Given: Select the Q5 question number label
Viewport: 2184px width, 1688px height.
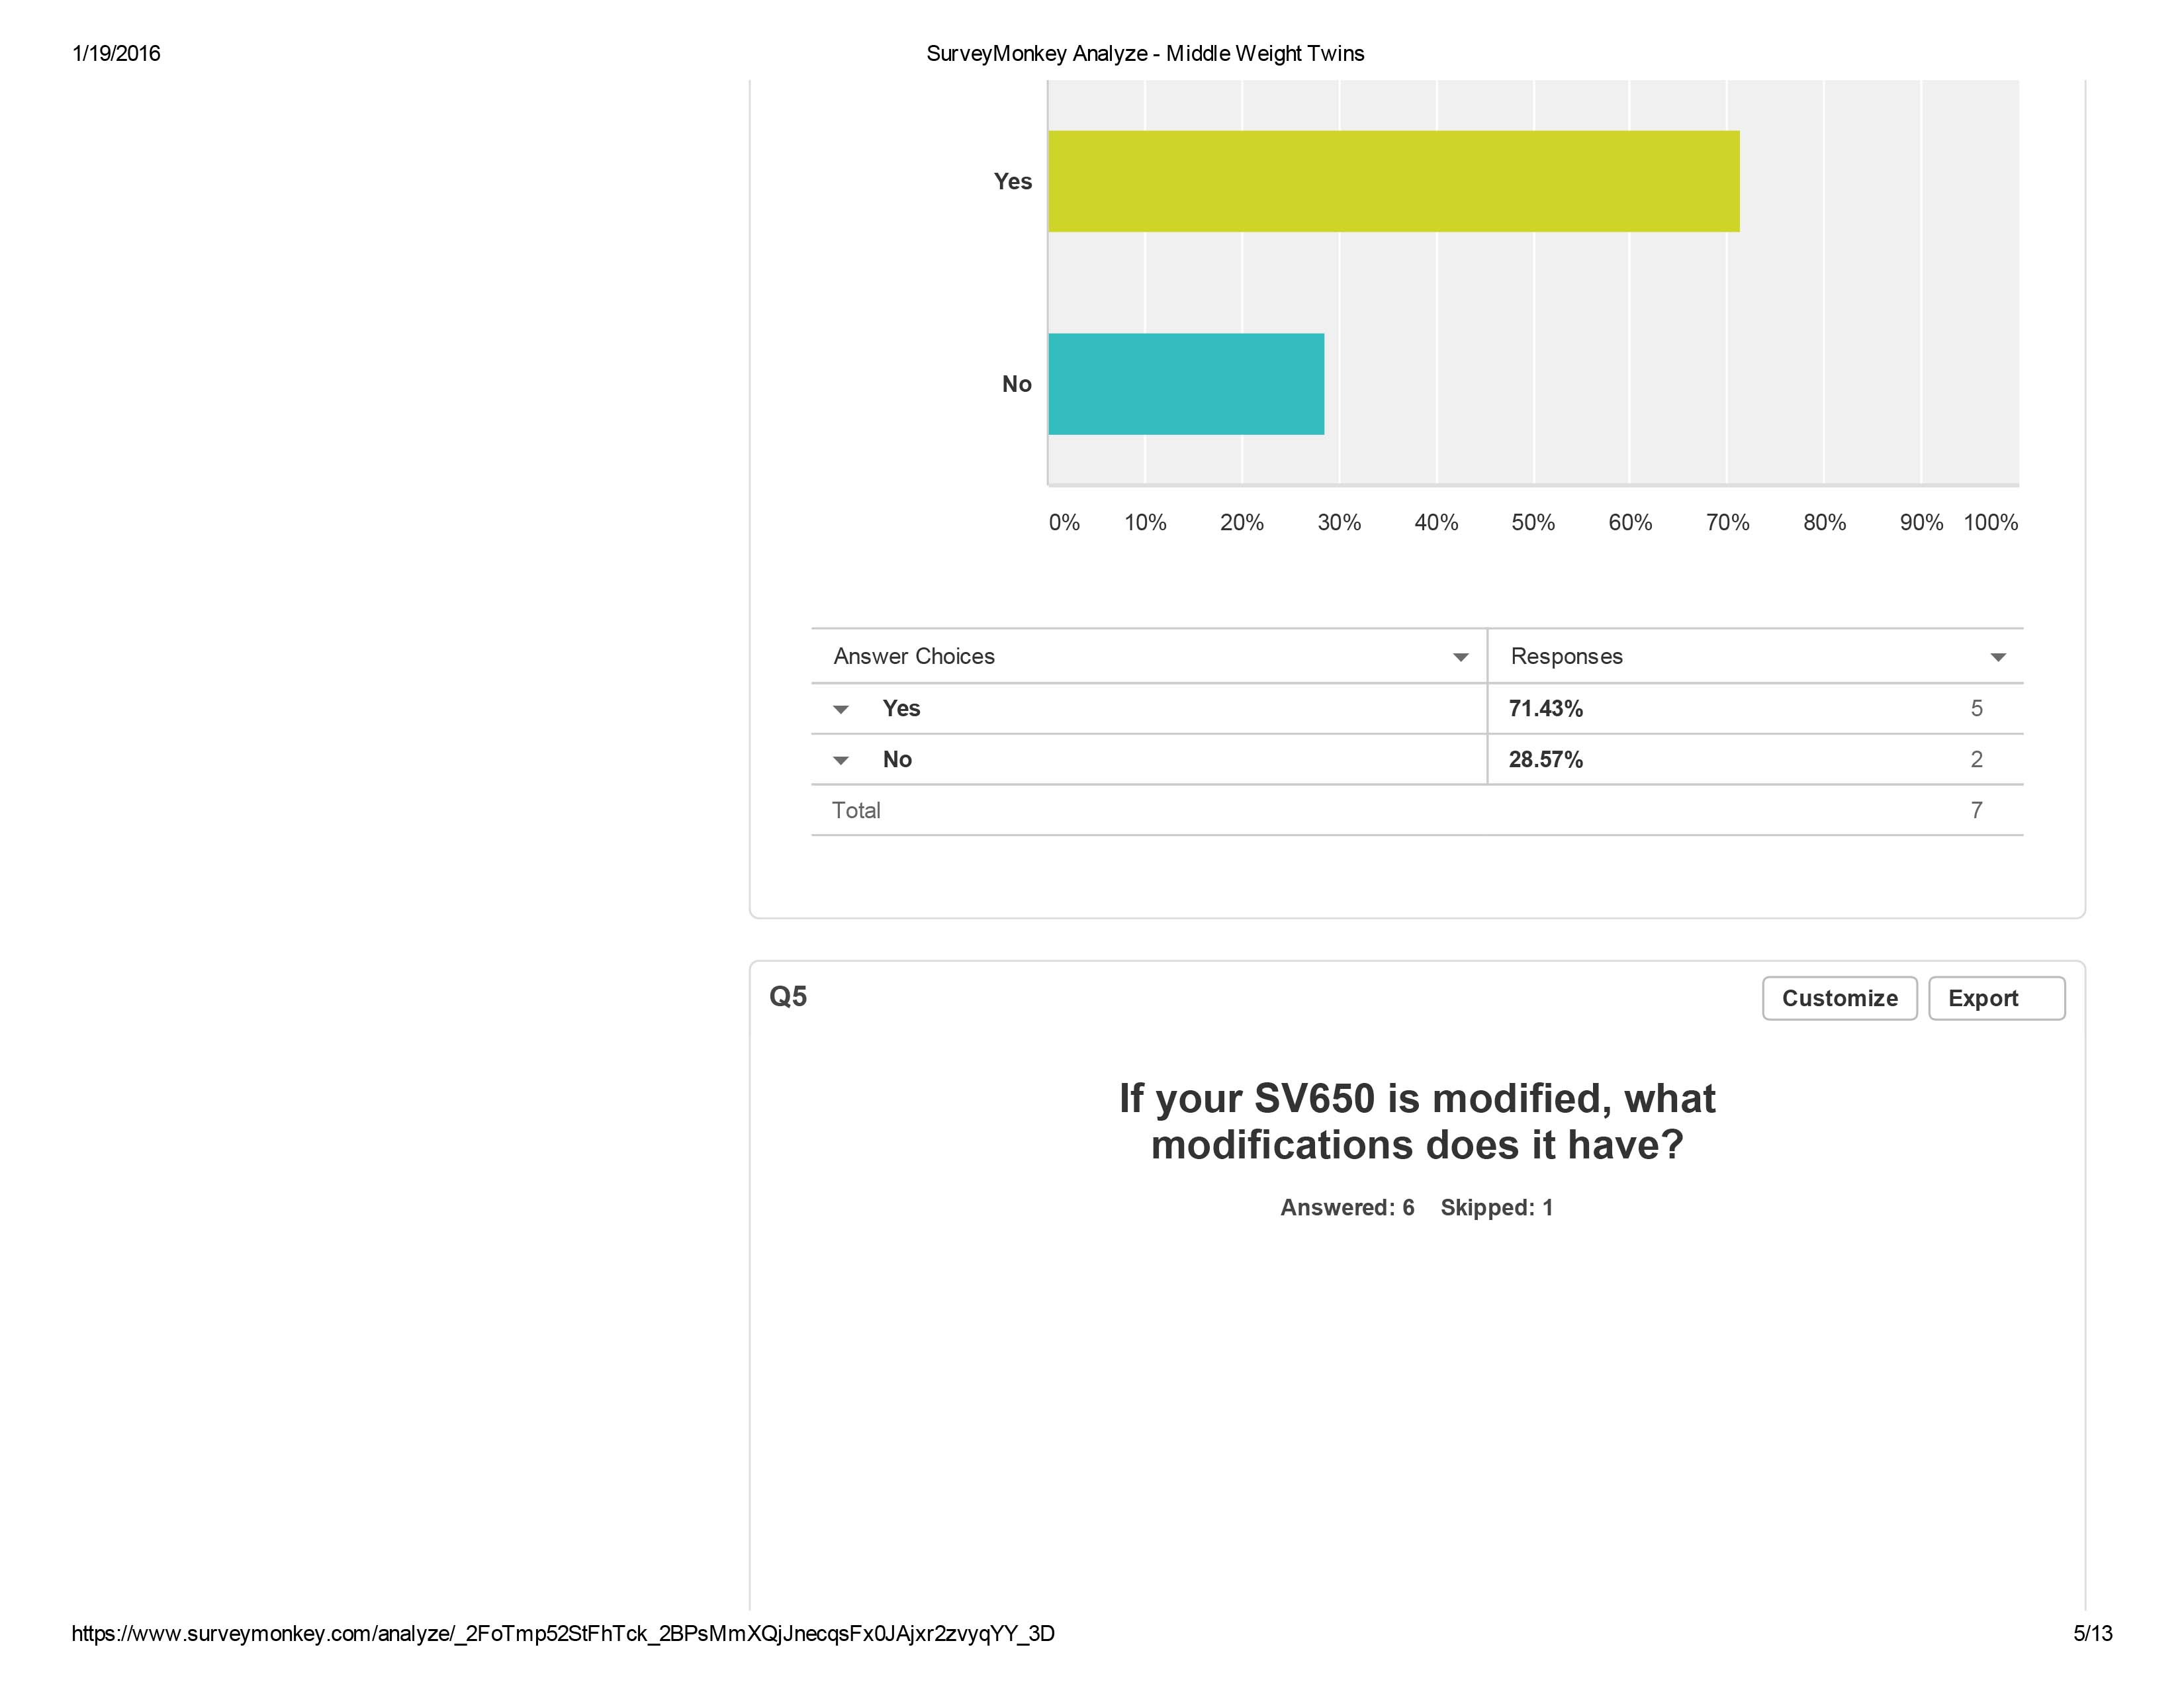Looking at the screenshot, I should (788, 996).
